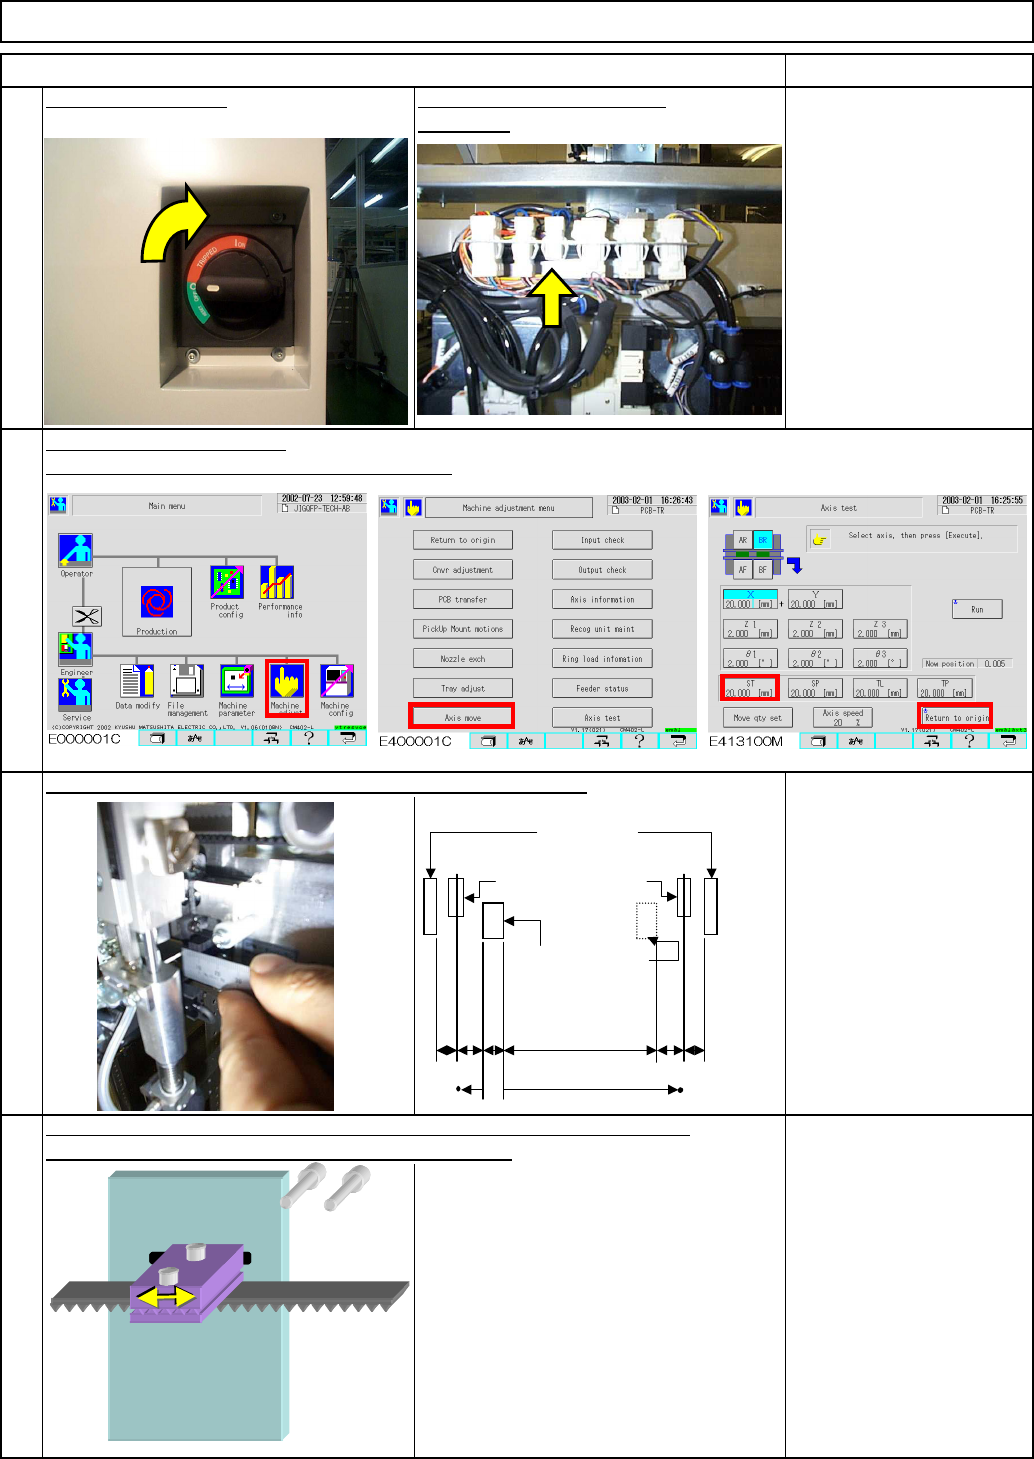Screen dimensions: 1034x1459
Task: Select the Z 2 axis button
Action: 815,629
